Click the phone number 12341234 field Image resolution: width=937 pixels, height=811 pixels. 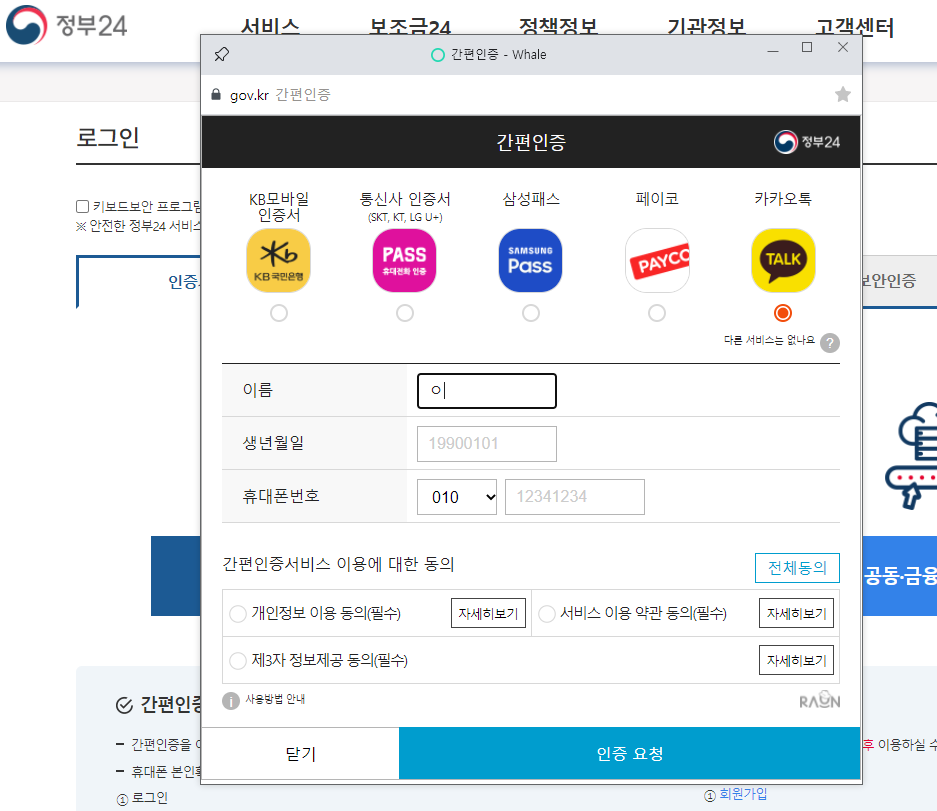(x=575, y=497)
